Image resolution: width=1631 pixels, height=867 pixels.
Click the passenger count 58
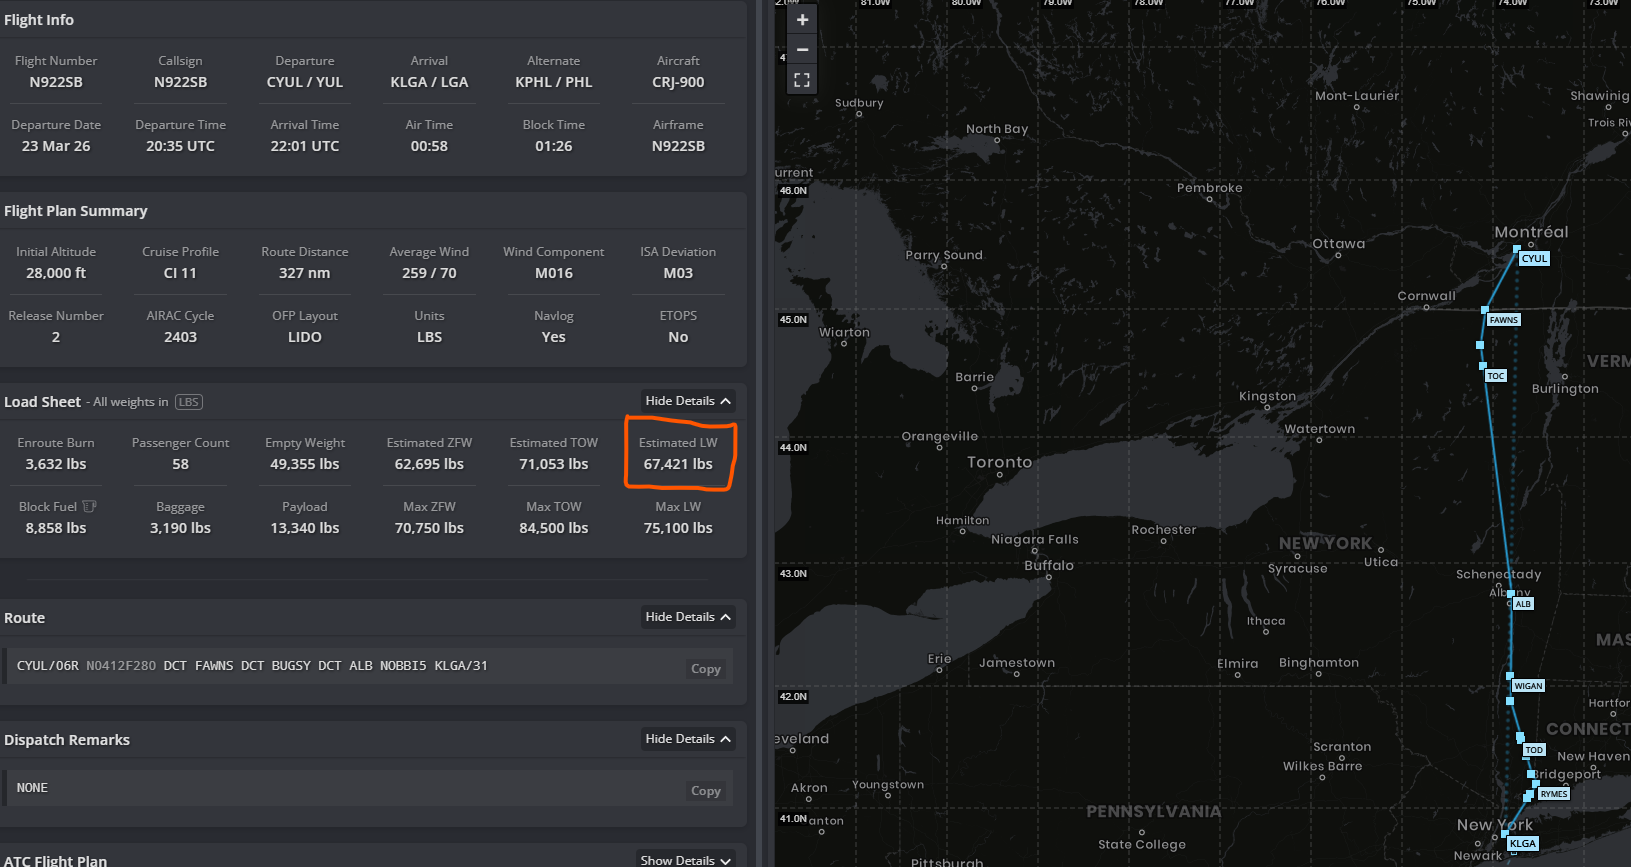[x=180, y=464]
